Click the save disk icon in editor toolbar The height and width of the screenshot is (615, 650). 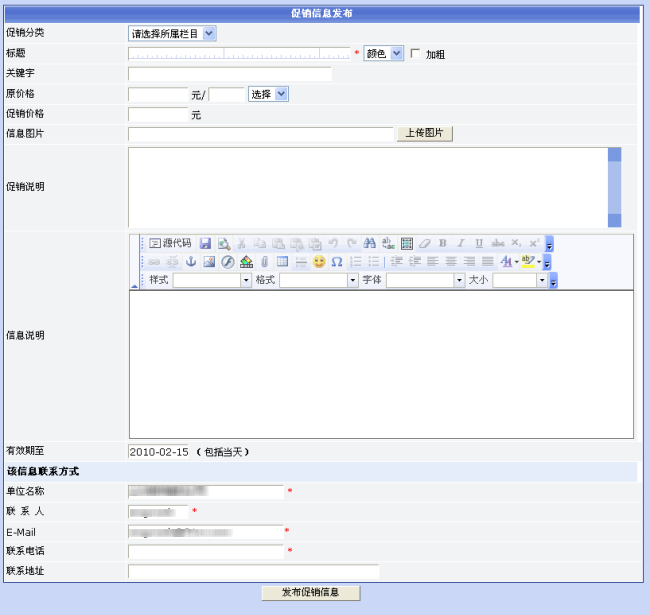tap(205, 243)
